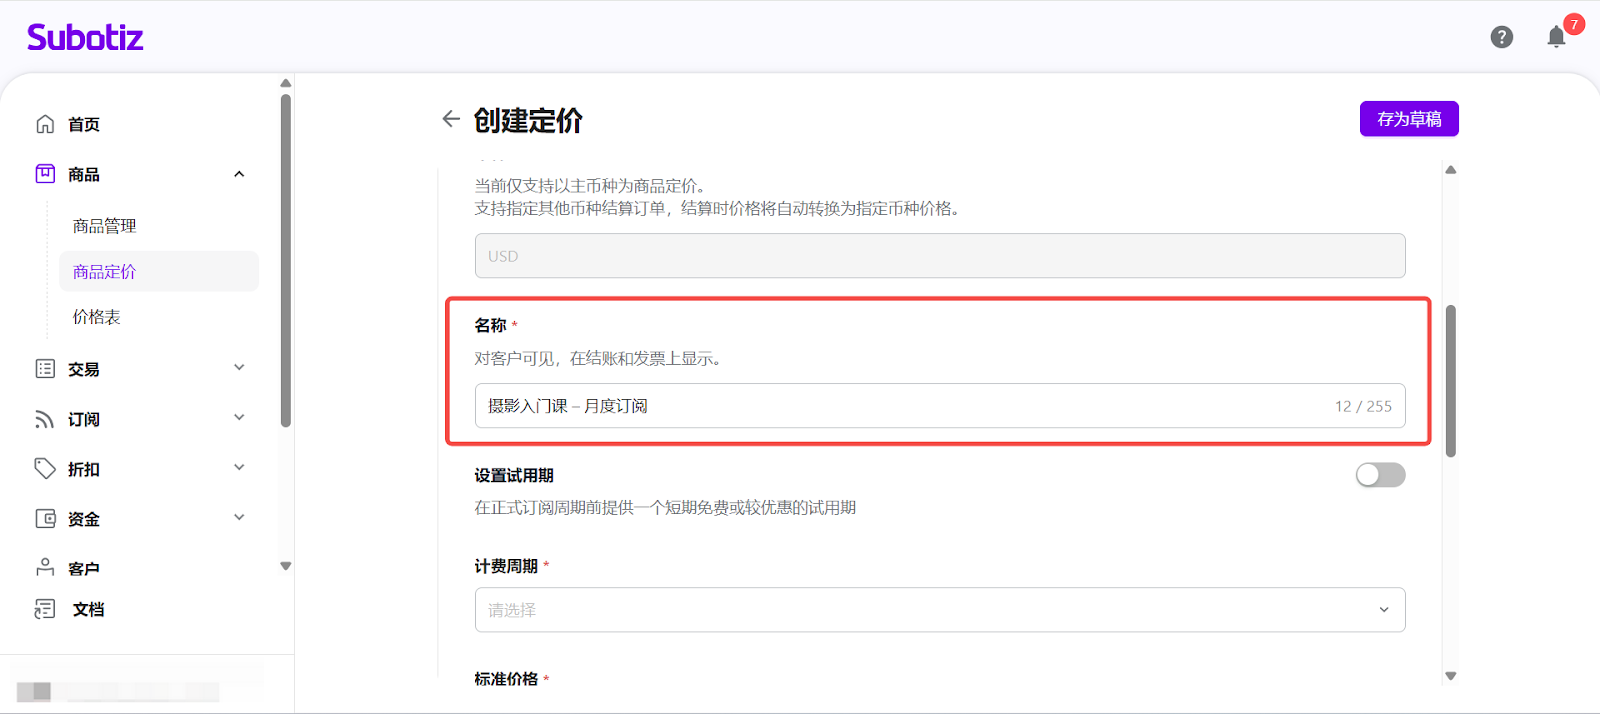Click the 折扣 tag icon
This screenshot has height=714, width=1600.
45,469
